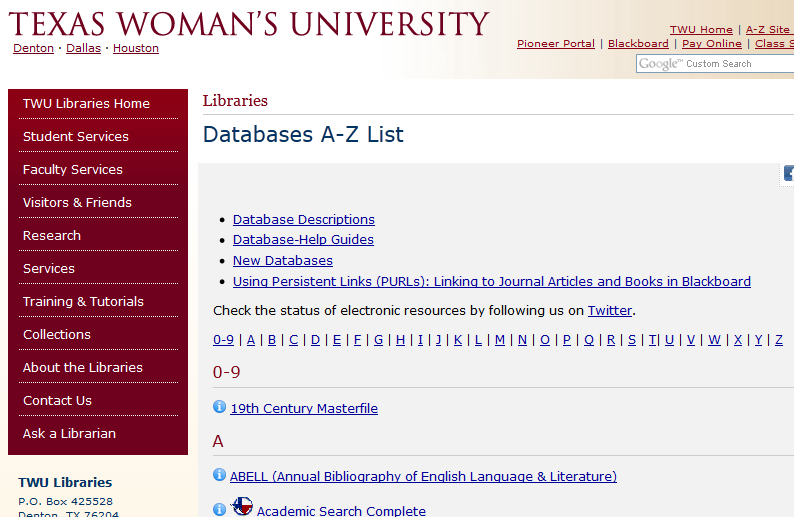Image resolution: width=794 pixels, height=517 pixels.
Task: Jump to letter C in index
Action: tap(293, 340)
